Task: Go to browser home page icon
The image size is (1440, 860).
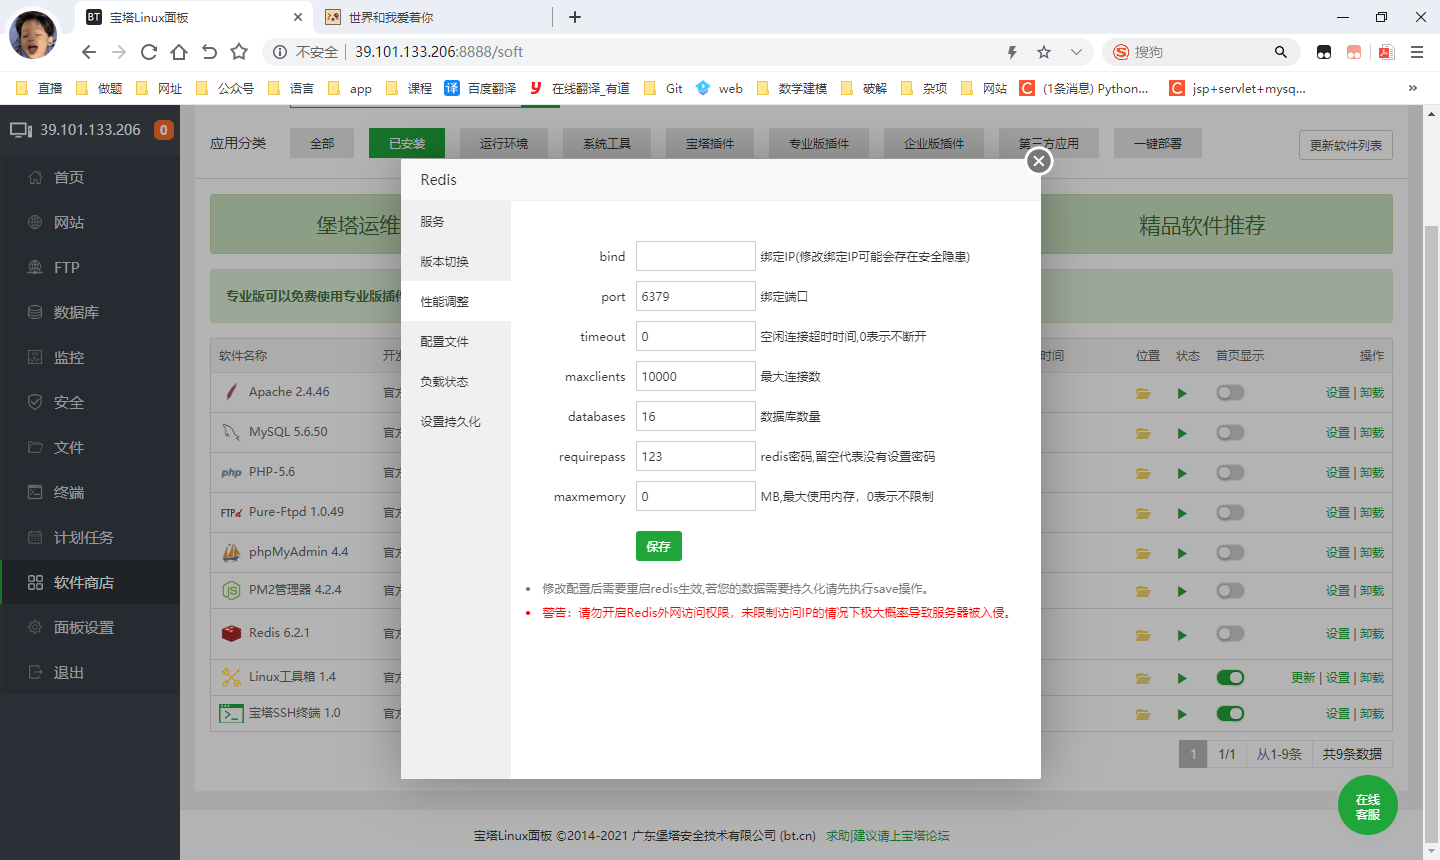Action: [179, 52]
